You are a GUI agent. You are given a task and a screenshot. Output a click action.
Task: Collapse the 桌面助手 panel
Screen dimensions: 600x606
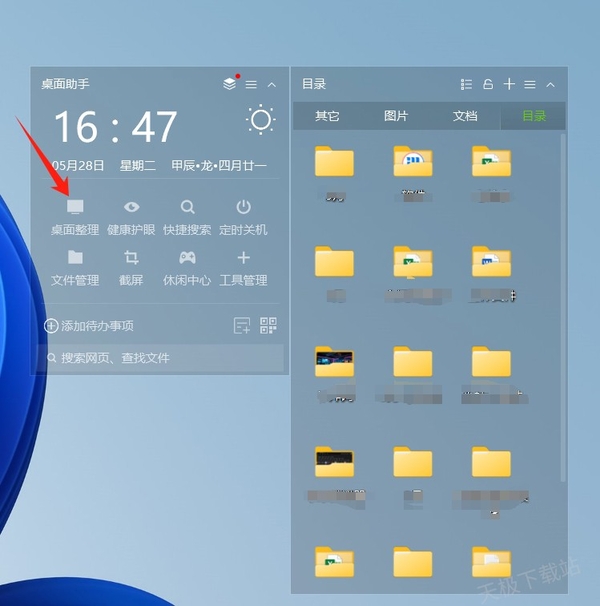pyautogui.click(x=272, y=85)
